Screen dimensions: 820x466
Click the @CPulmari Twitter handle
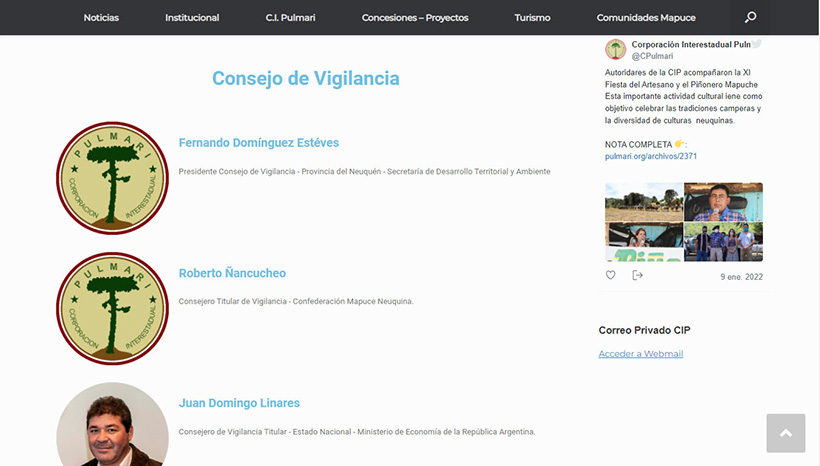click(650, 57)
